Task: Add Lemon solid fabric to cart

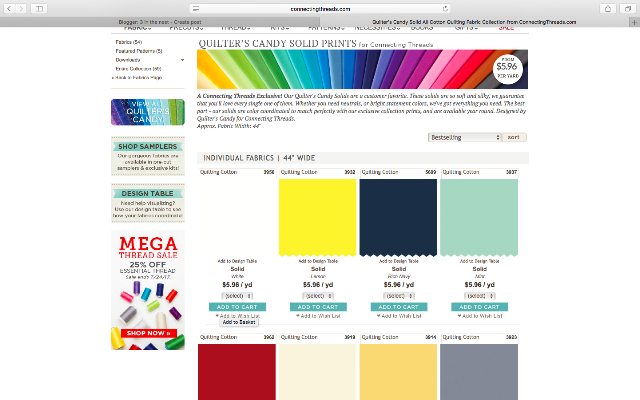Action: point(318,307)
